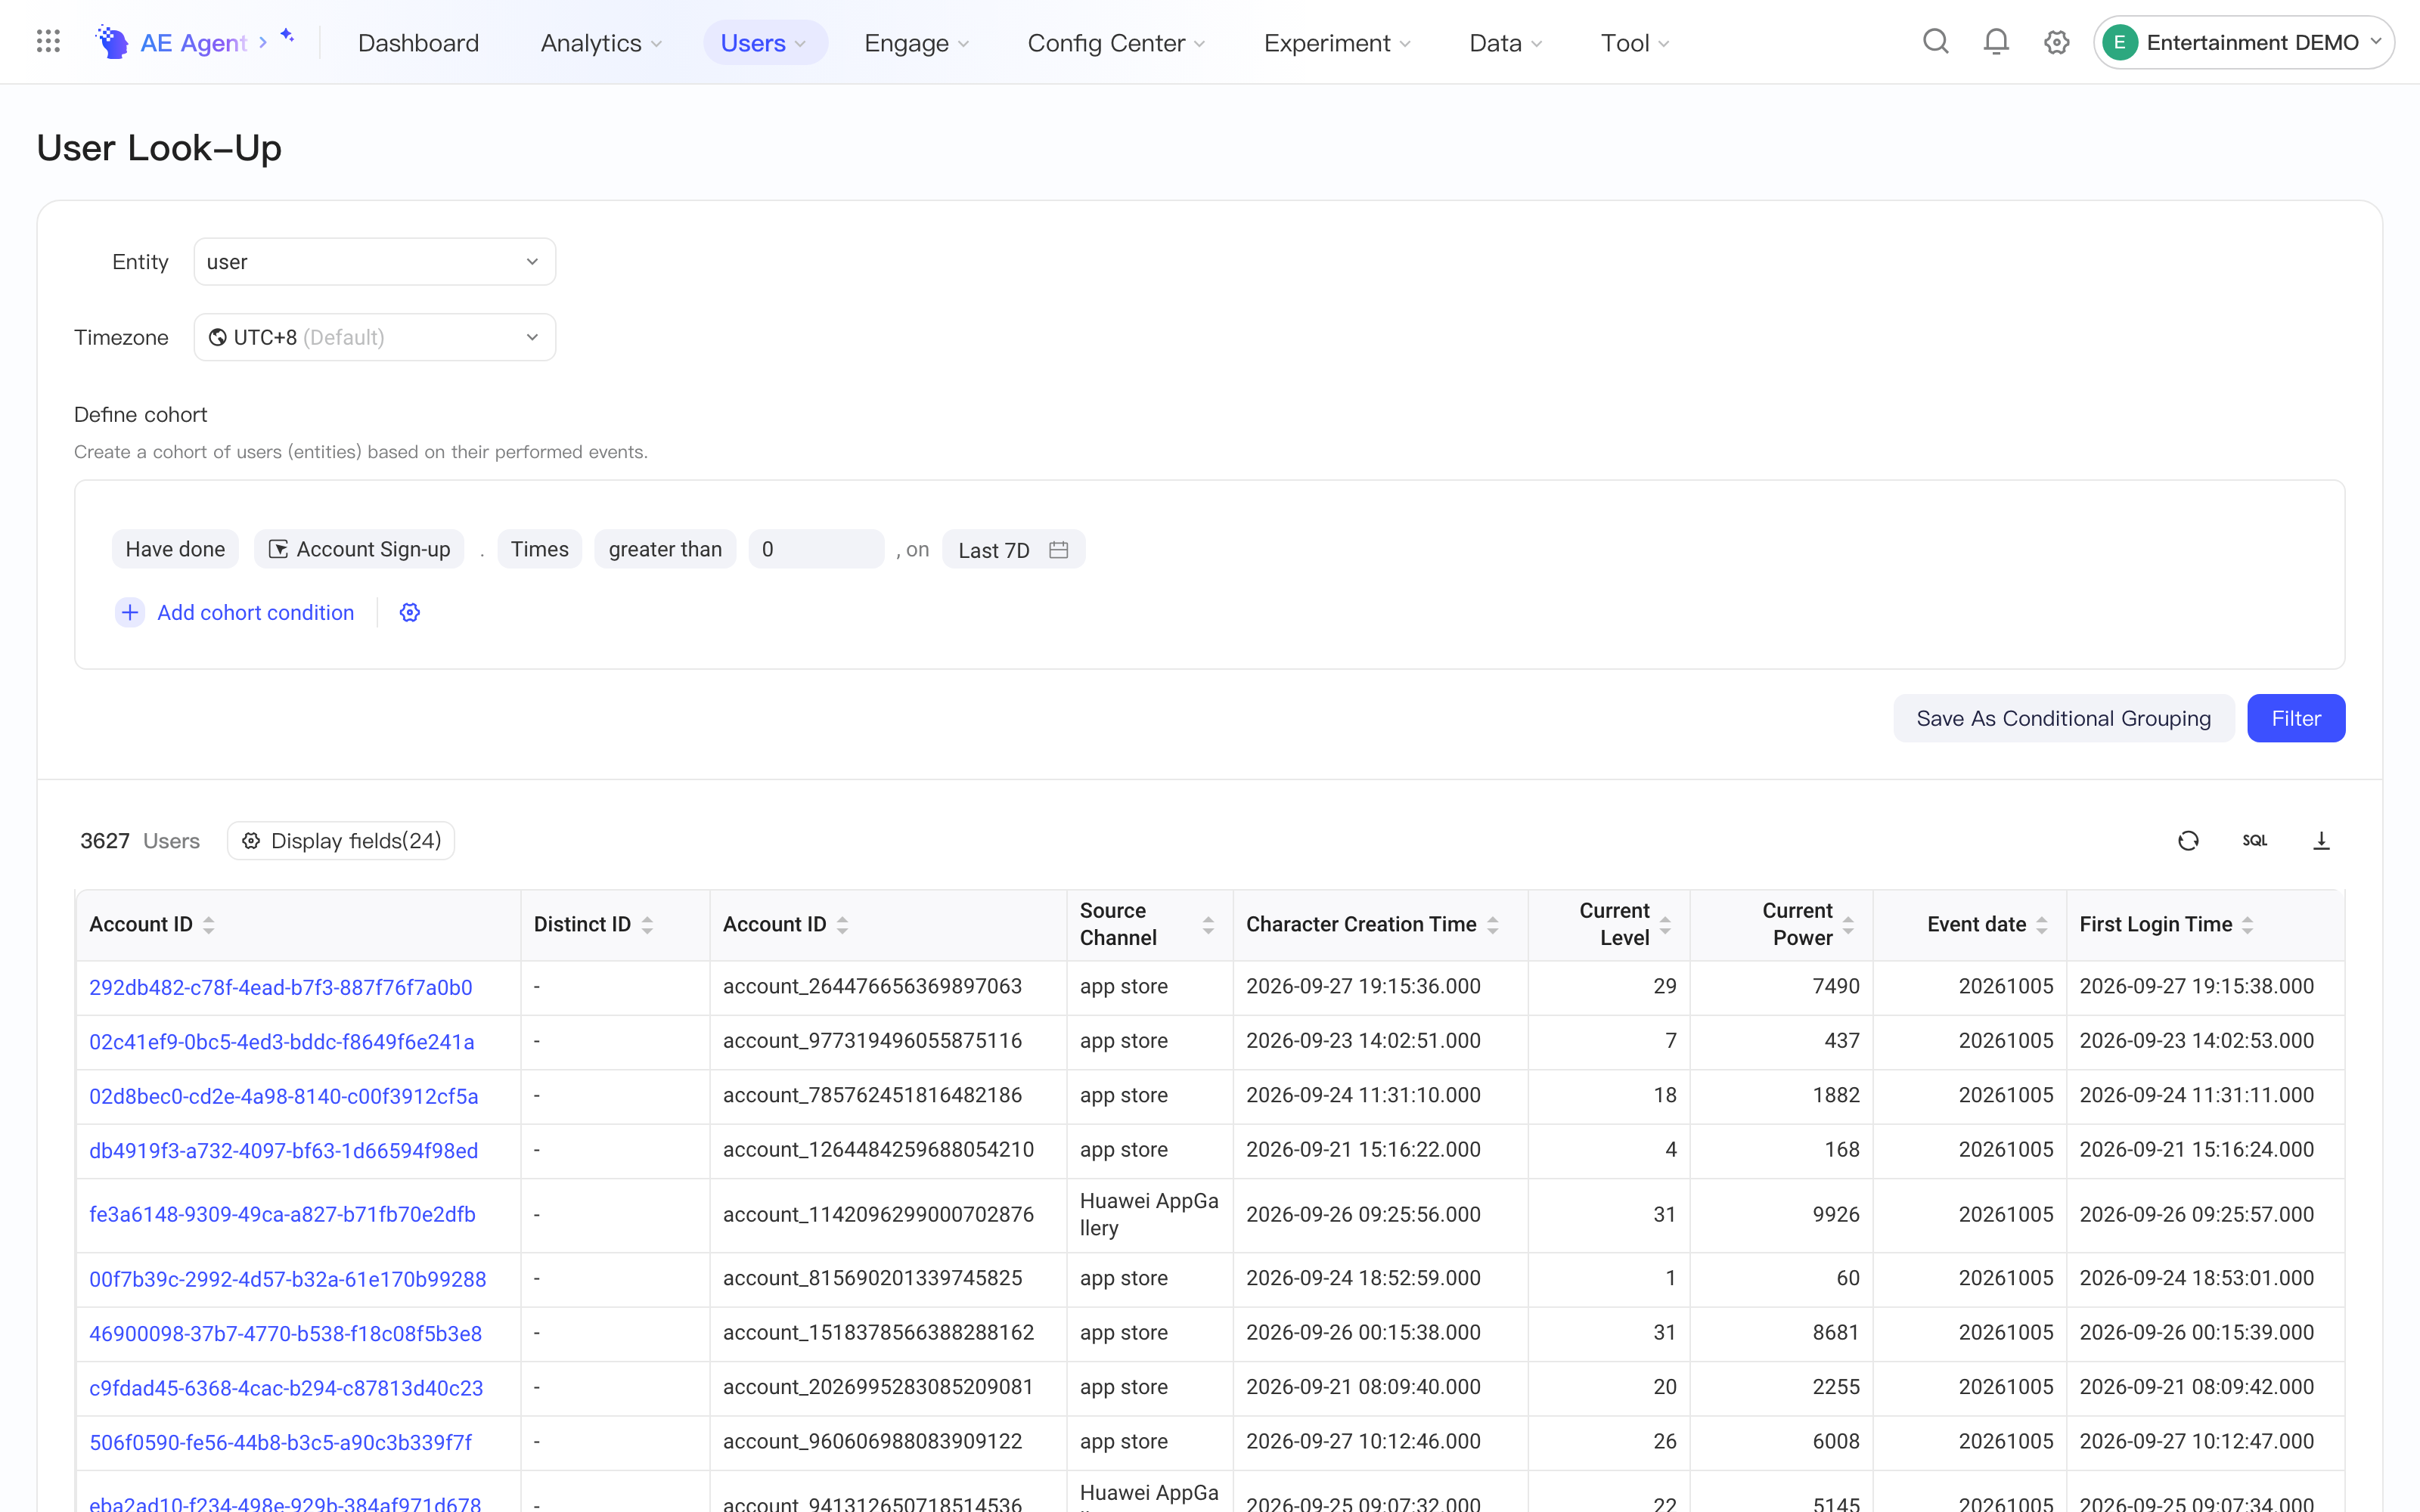Open cohort condition settings gear icon
The height and width of the screenshot is (1512, 2420).
click(x=410, y=612)
